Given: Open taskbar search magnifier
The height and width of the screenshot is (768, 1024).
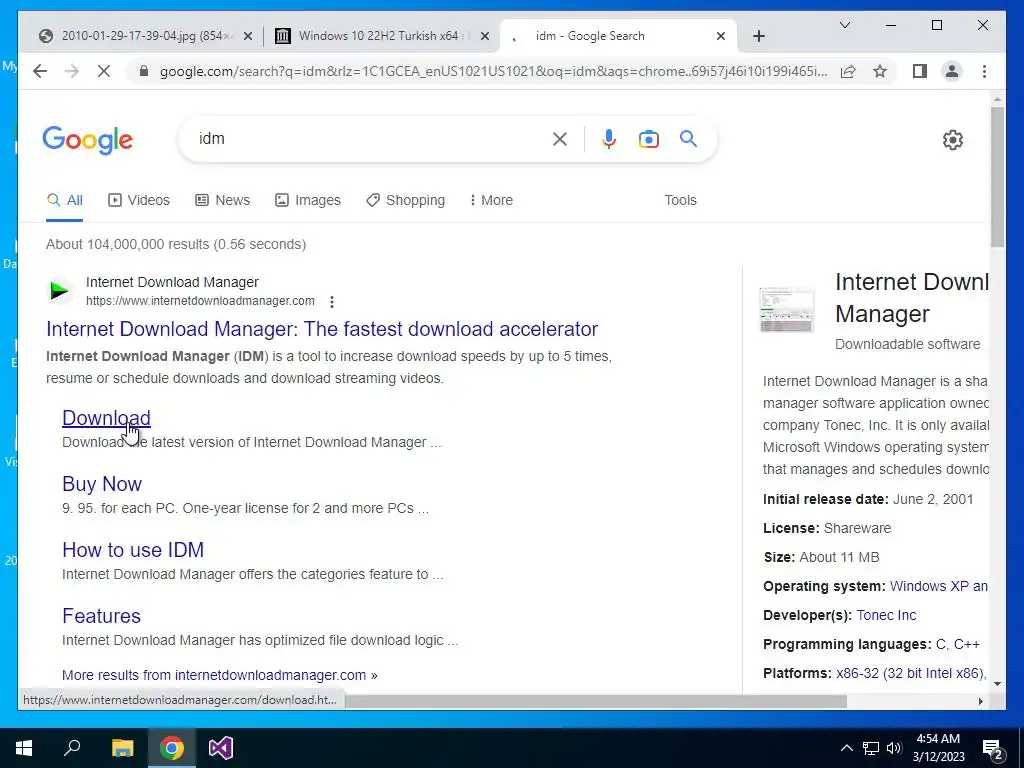Looking at the screenshot, I should 72,747.
